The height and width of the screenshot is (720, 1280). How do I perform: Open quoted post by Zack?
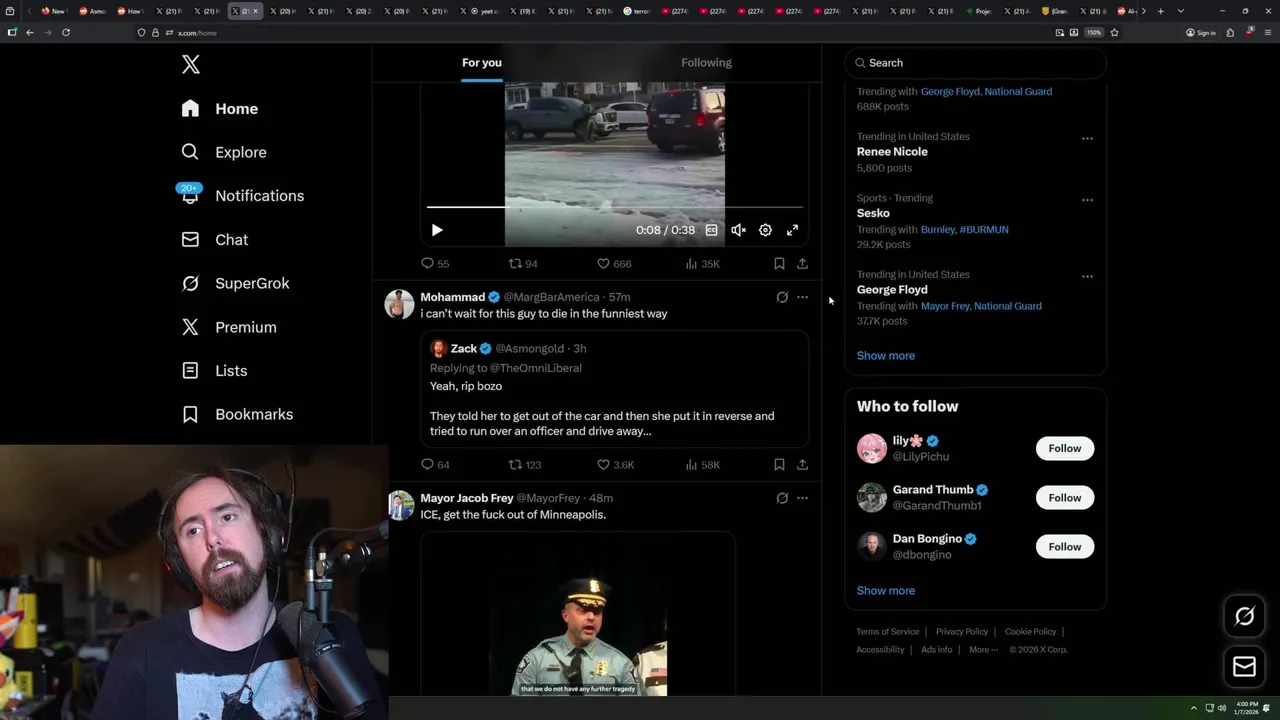click(614, 389)
